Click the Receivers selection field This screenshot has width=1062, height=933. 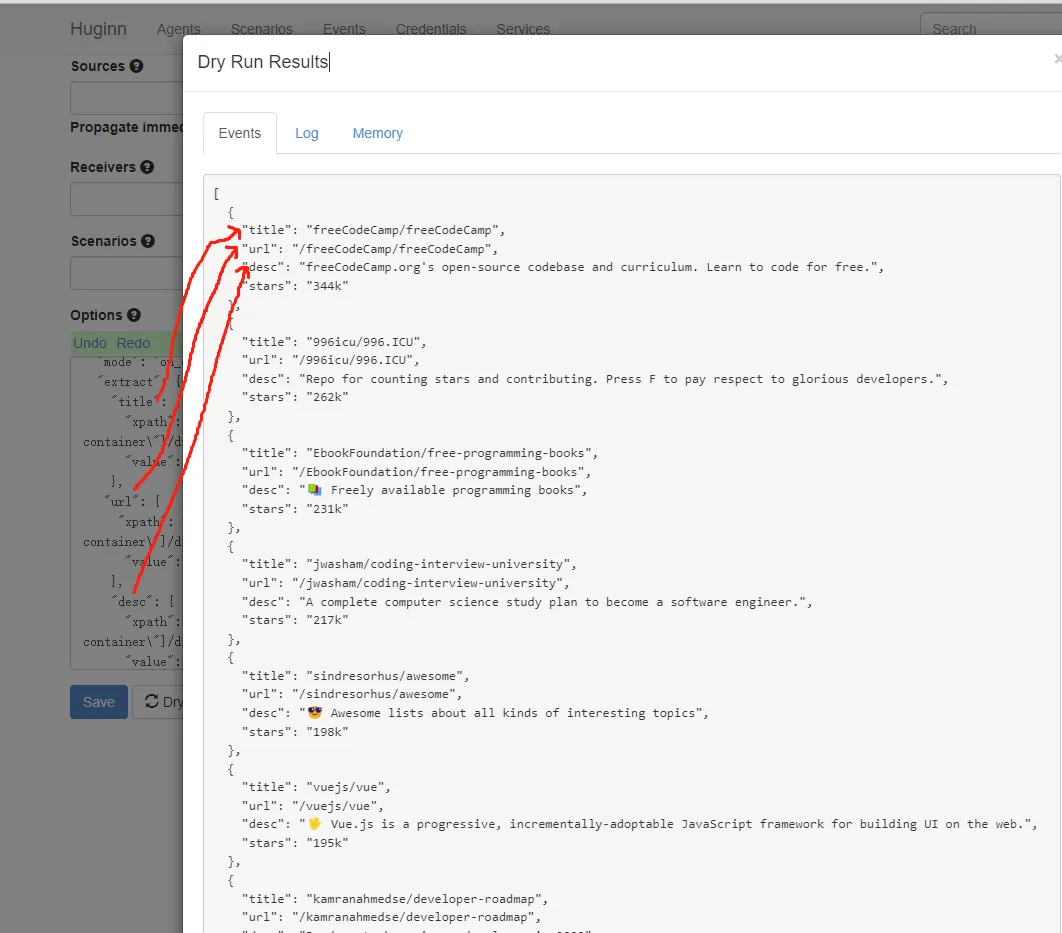[x=126, y=199]
